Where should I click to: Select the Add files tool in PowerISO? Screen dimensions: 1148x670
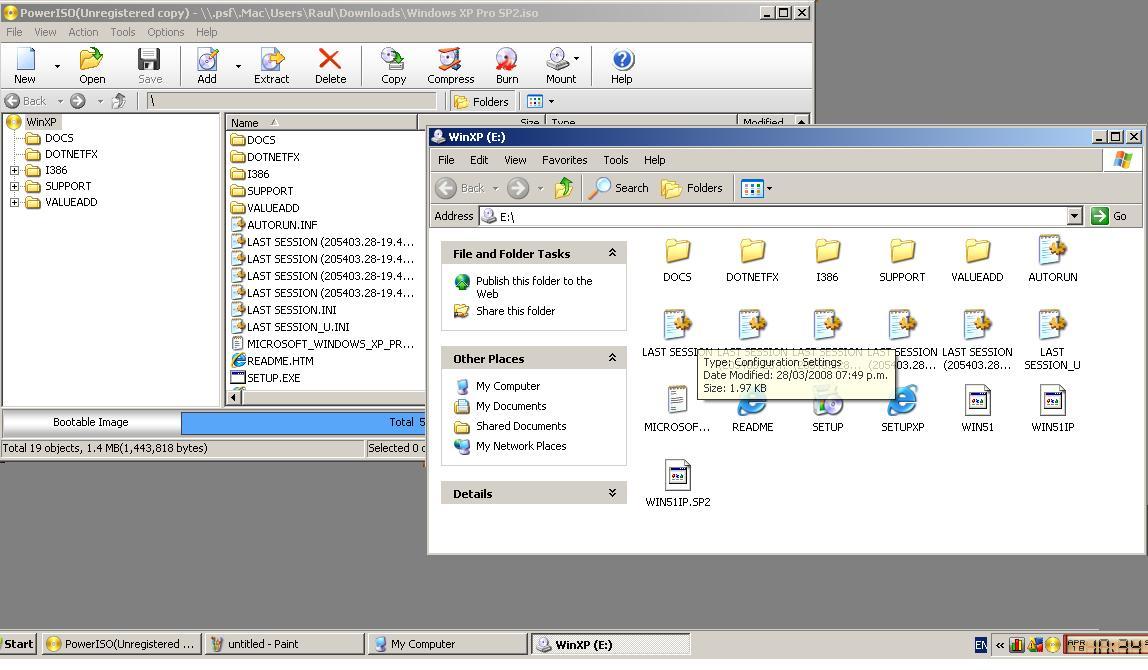click(x=206, y=64)
